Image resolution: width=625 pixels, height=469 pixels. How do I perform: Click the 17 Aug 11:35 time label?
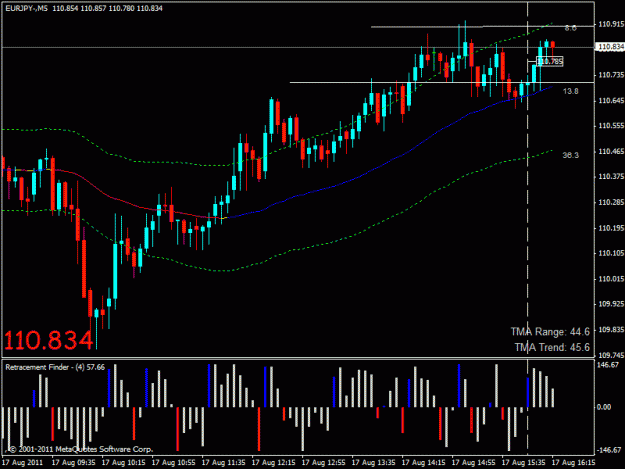click(x=224, y=462)
